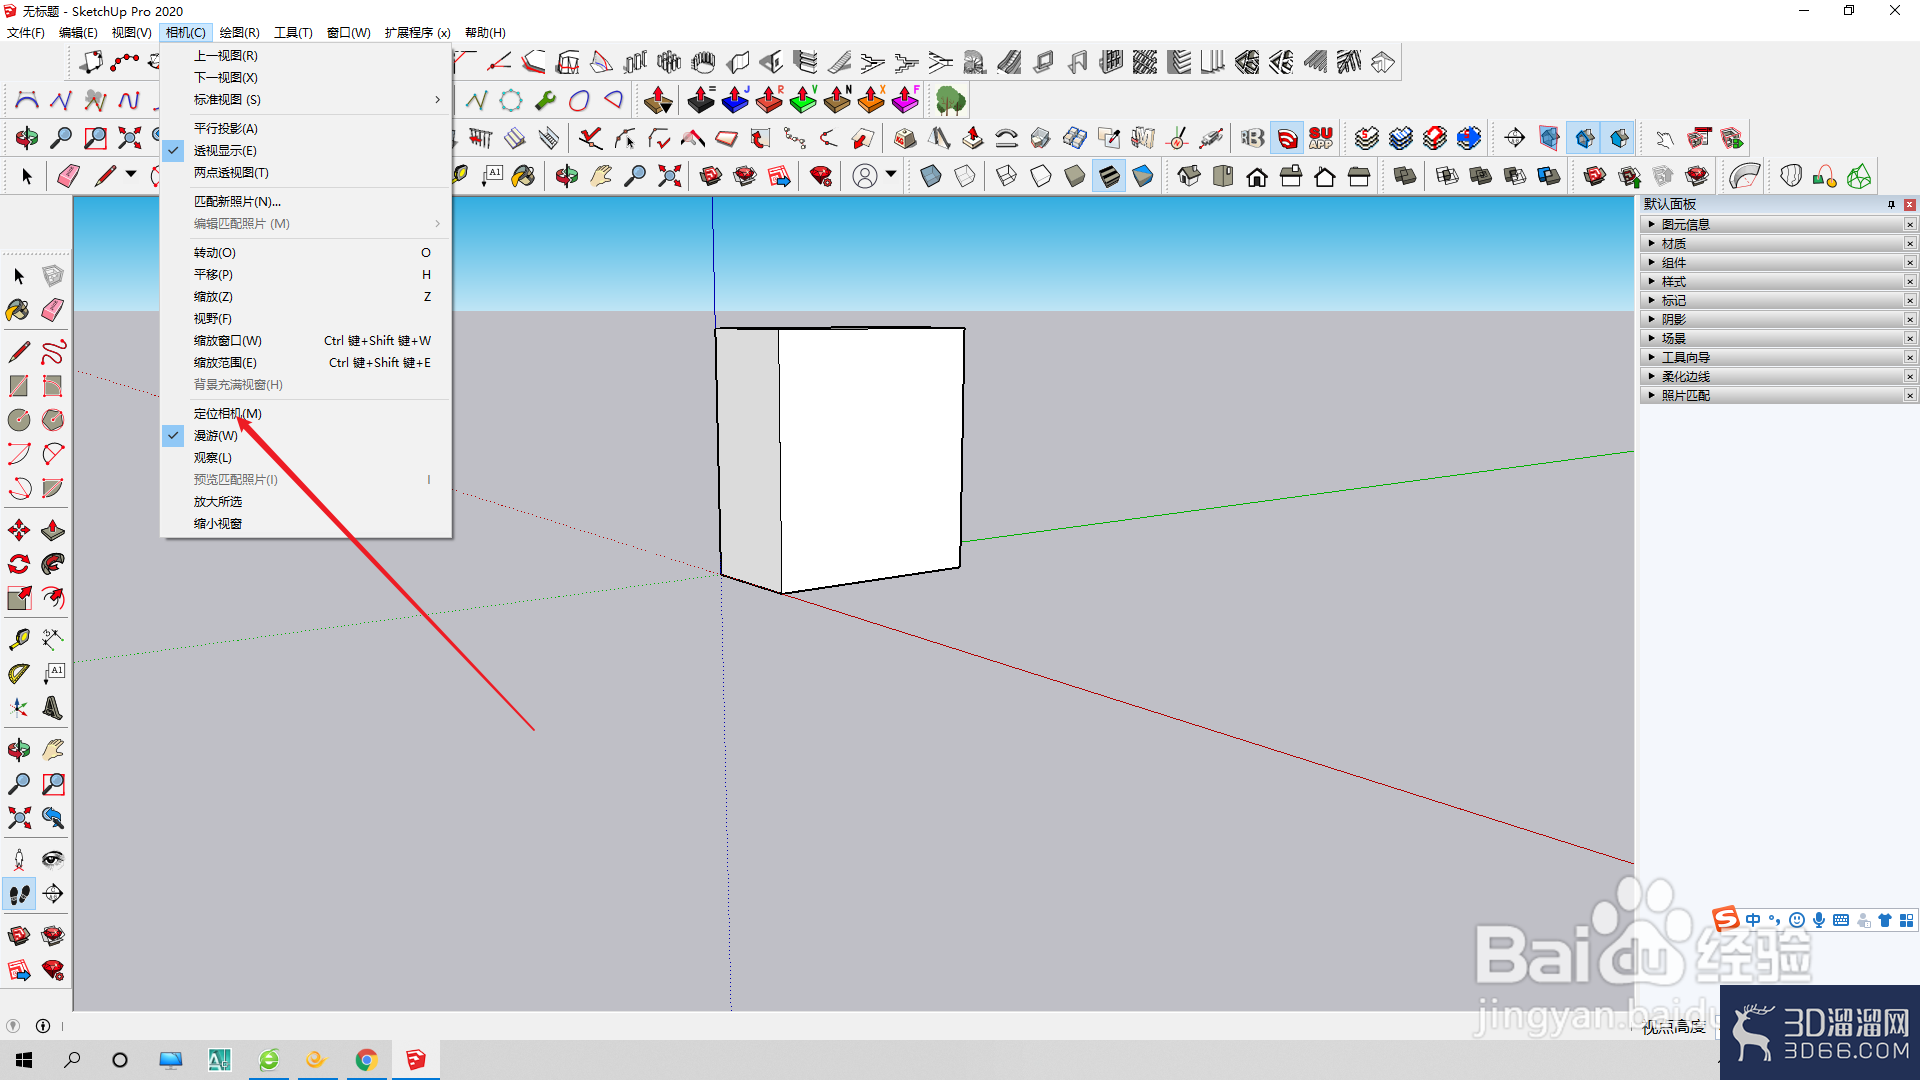
Task: Select the Rectangle tool
Action: [x=19, y=386]
